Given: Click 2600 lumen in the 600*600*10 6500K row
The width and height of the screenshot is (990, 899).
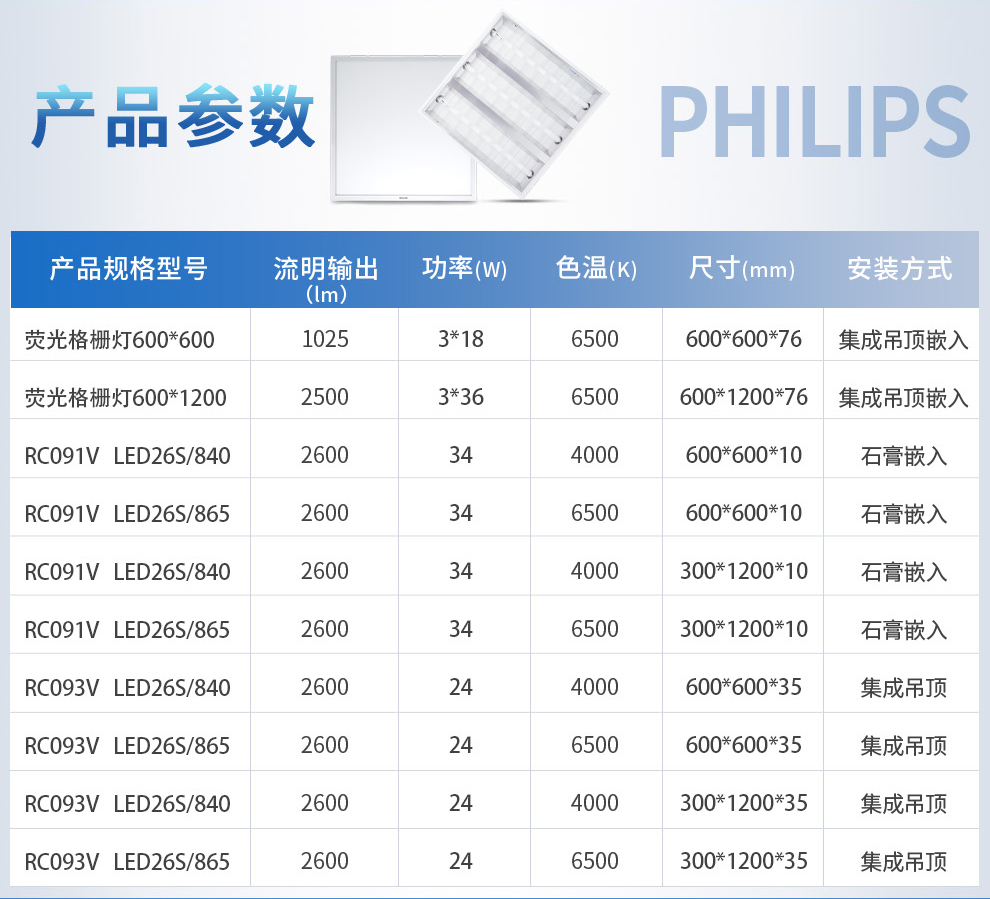Looking at the screenshot, I should 325,513.
